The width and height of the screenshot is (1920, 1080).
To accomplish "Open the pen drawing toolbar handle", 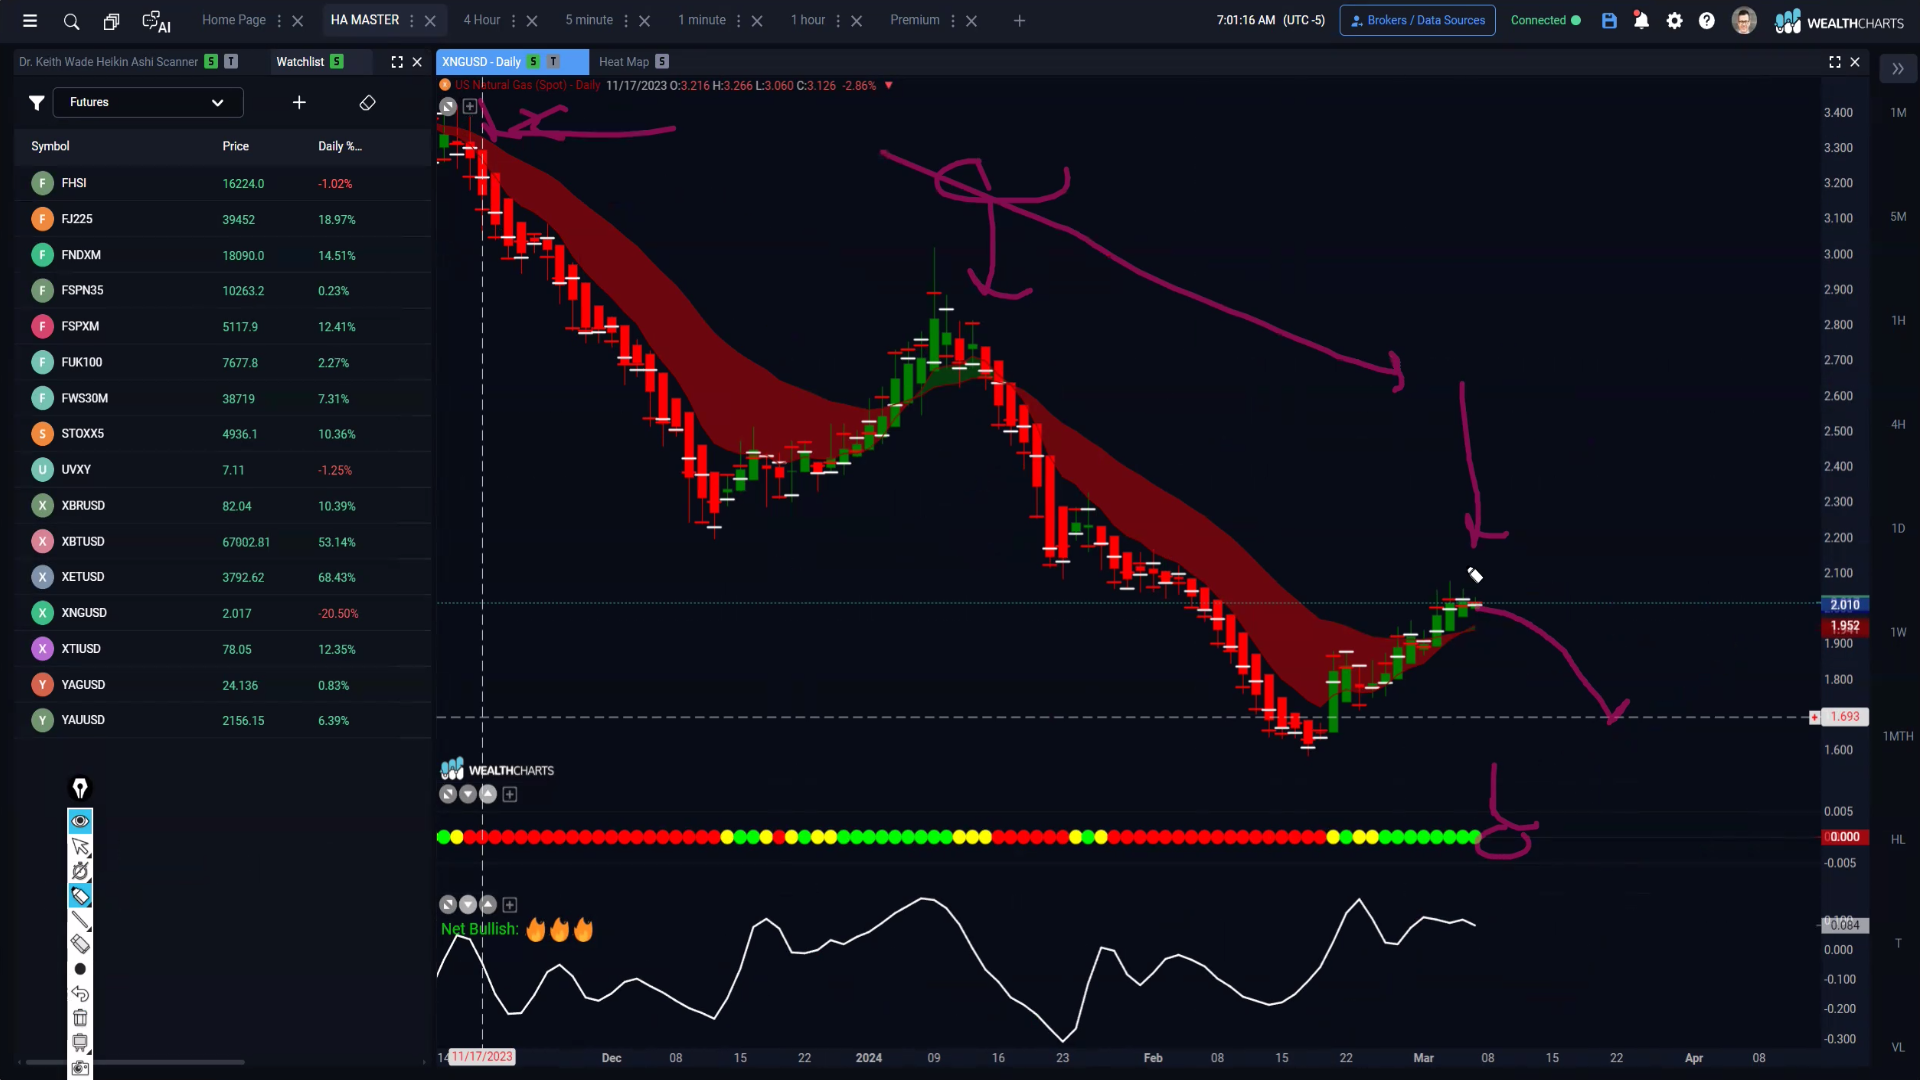I will pos(80,788).
